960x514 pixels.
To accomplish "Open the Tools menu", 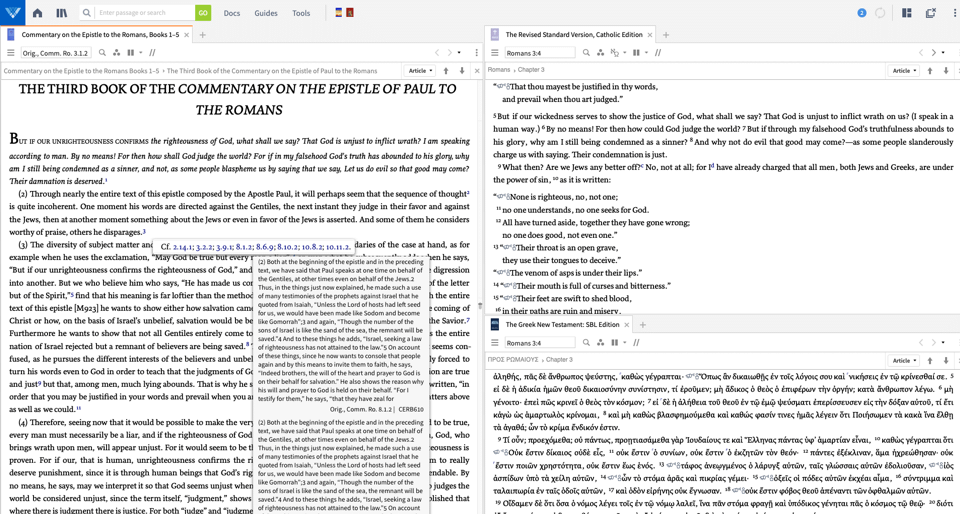I will click(x=301, y=13).
